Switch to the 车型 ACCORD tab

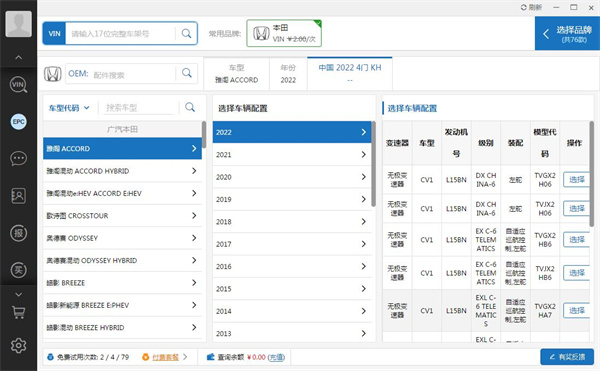[x=236, y=74]
